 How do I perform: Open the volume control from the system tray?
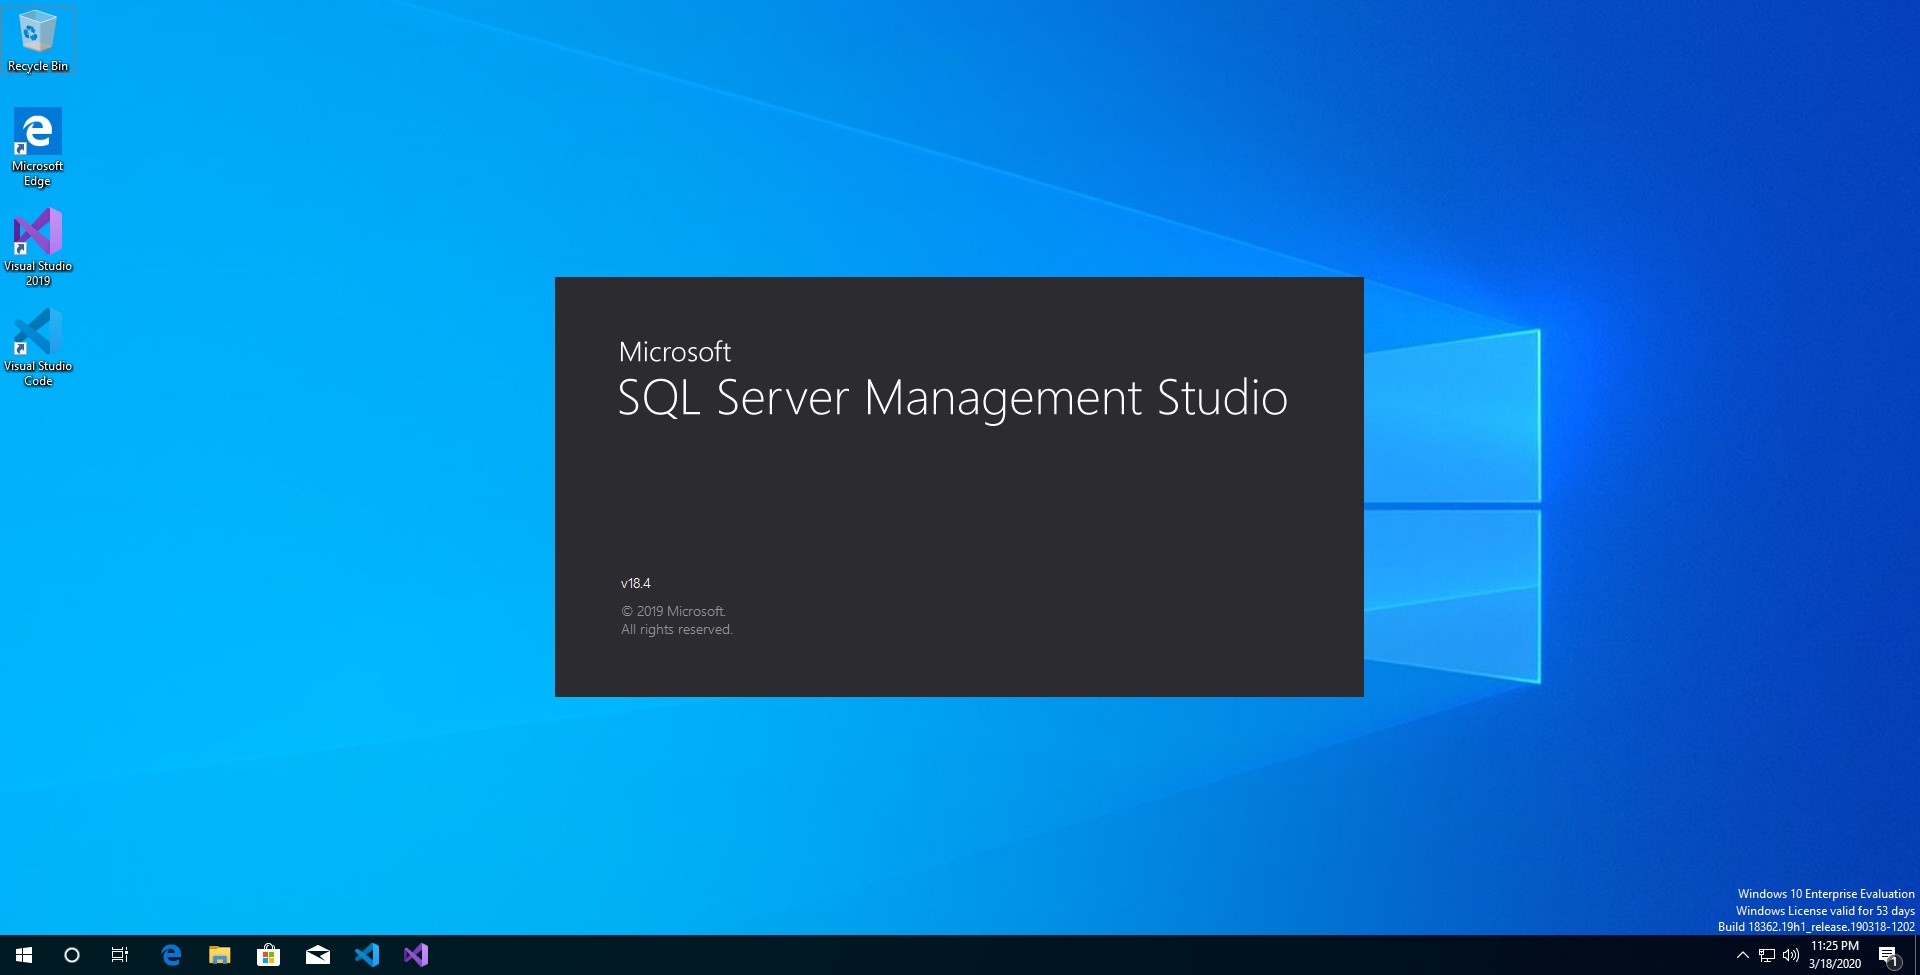click(1790, 955)
